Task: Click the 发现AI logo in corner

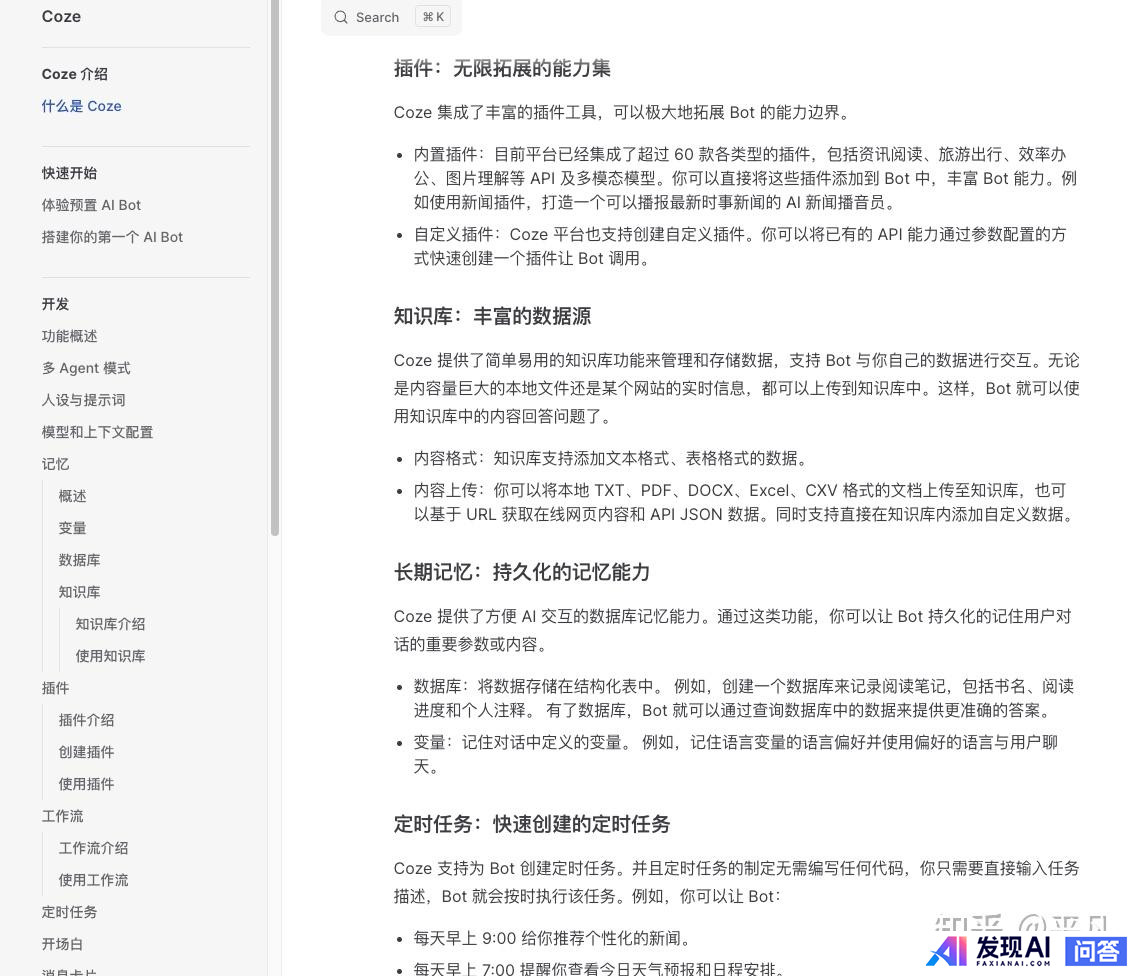Action: point(990,950)
